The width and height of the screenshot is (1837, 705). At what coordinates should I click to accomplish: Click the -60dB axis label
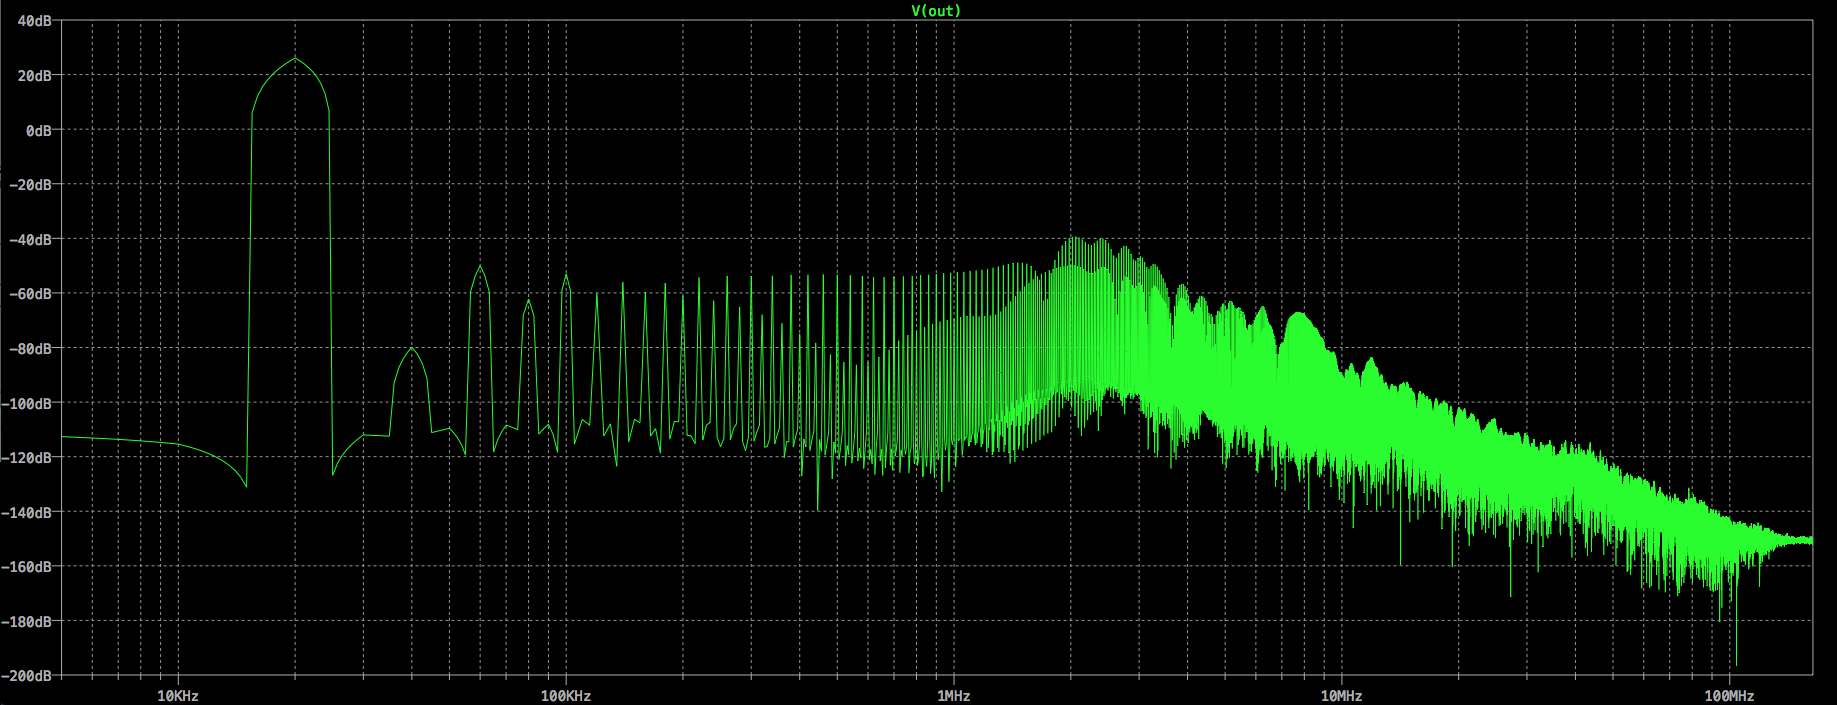(31, 294)
